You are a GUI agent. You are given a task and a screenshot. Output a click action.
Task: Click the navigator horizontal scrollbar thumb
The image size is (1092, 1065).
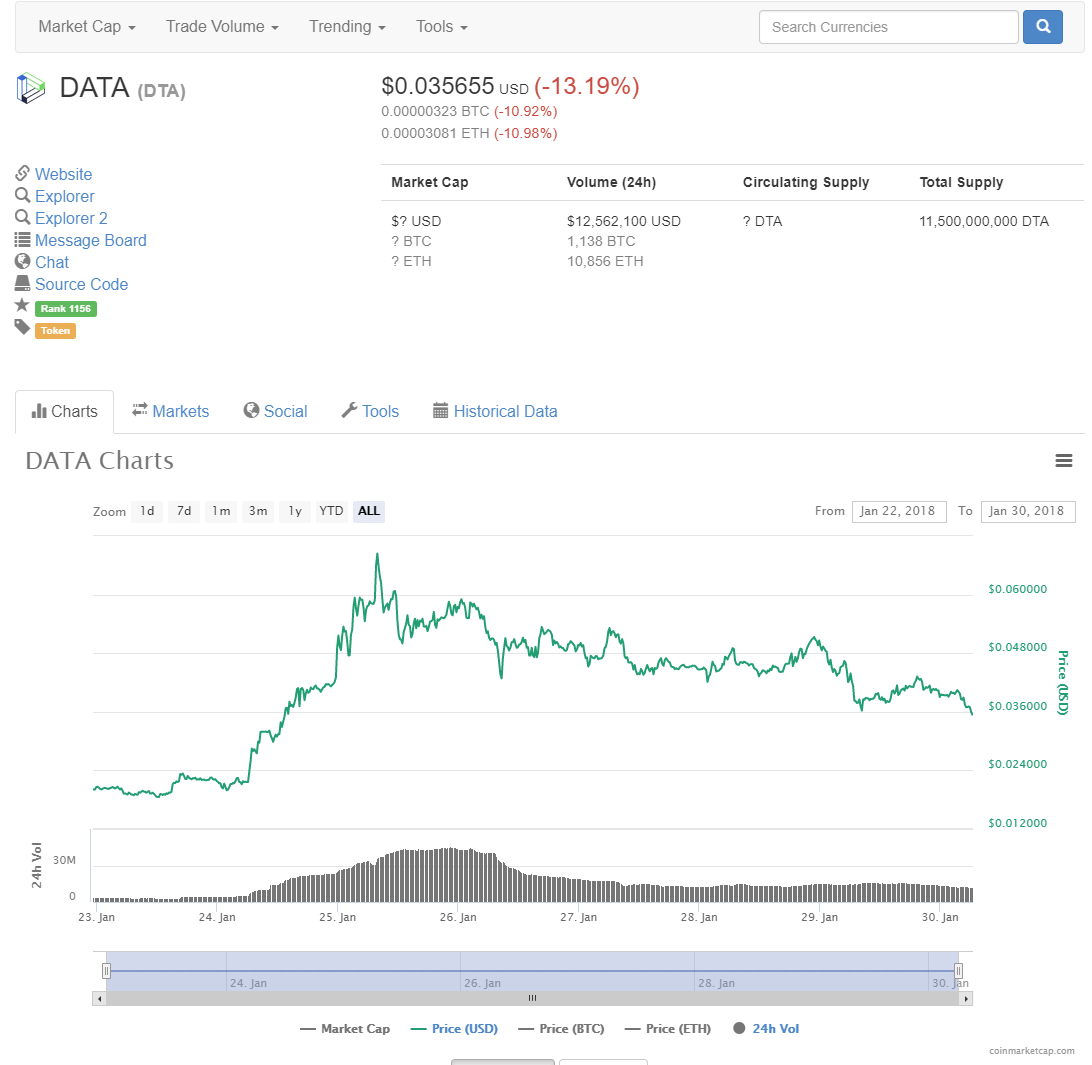(x=533, y=999)
